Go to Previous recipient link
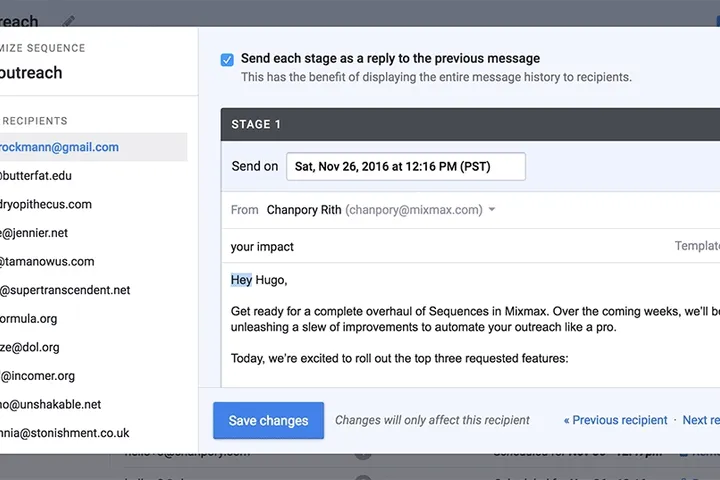This screenshot has width=720, height=480. [x=615, y=420]
